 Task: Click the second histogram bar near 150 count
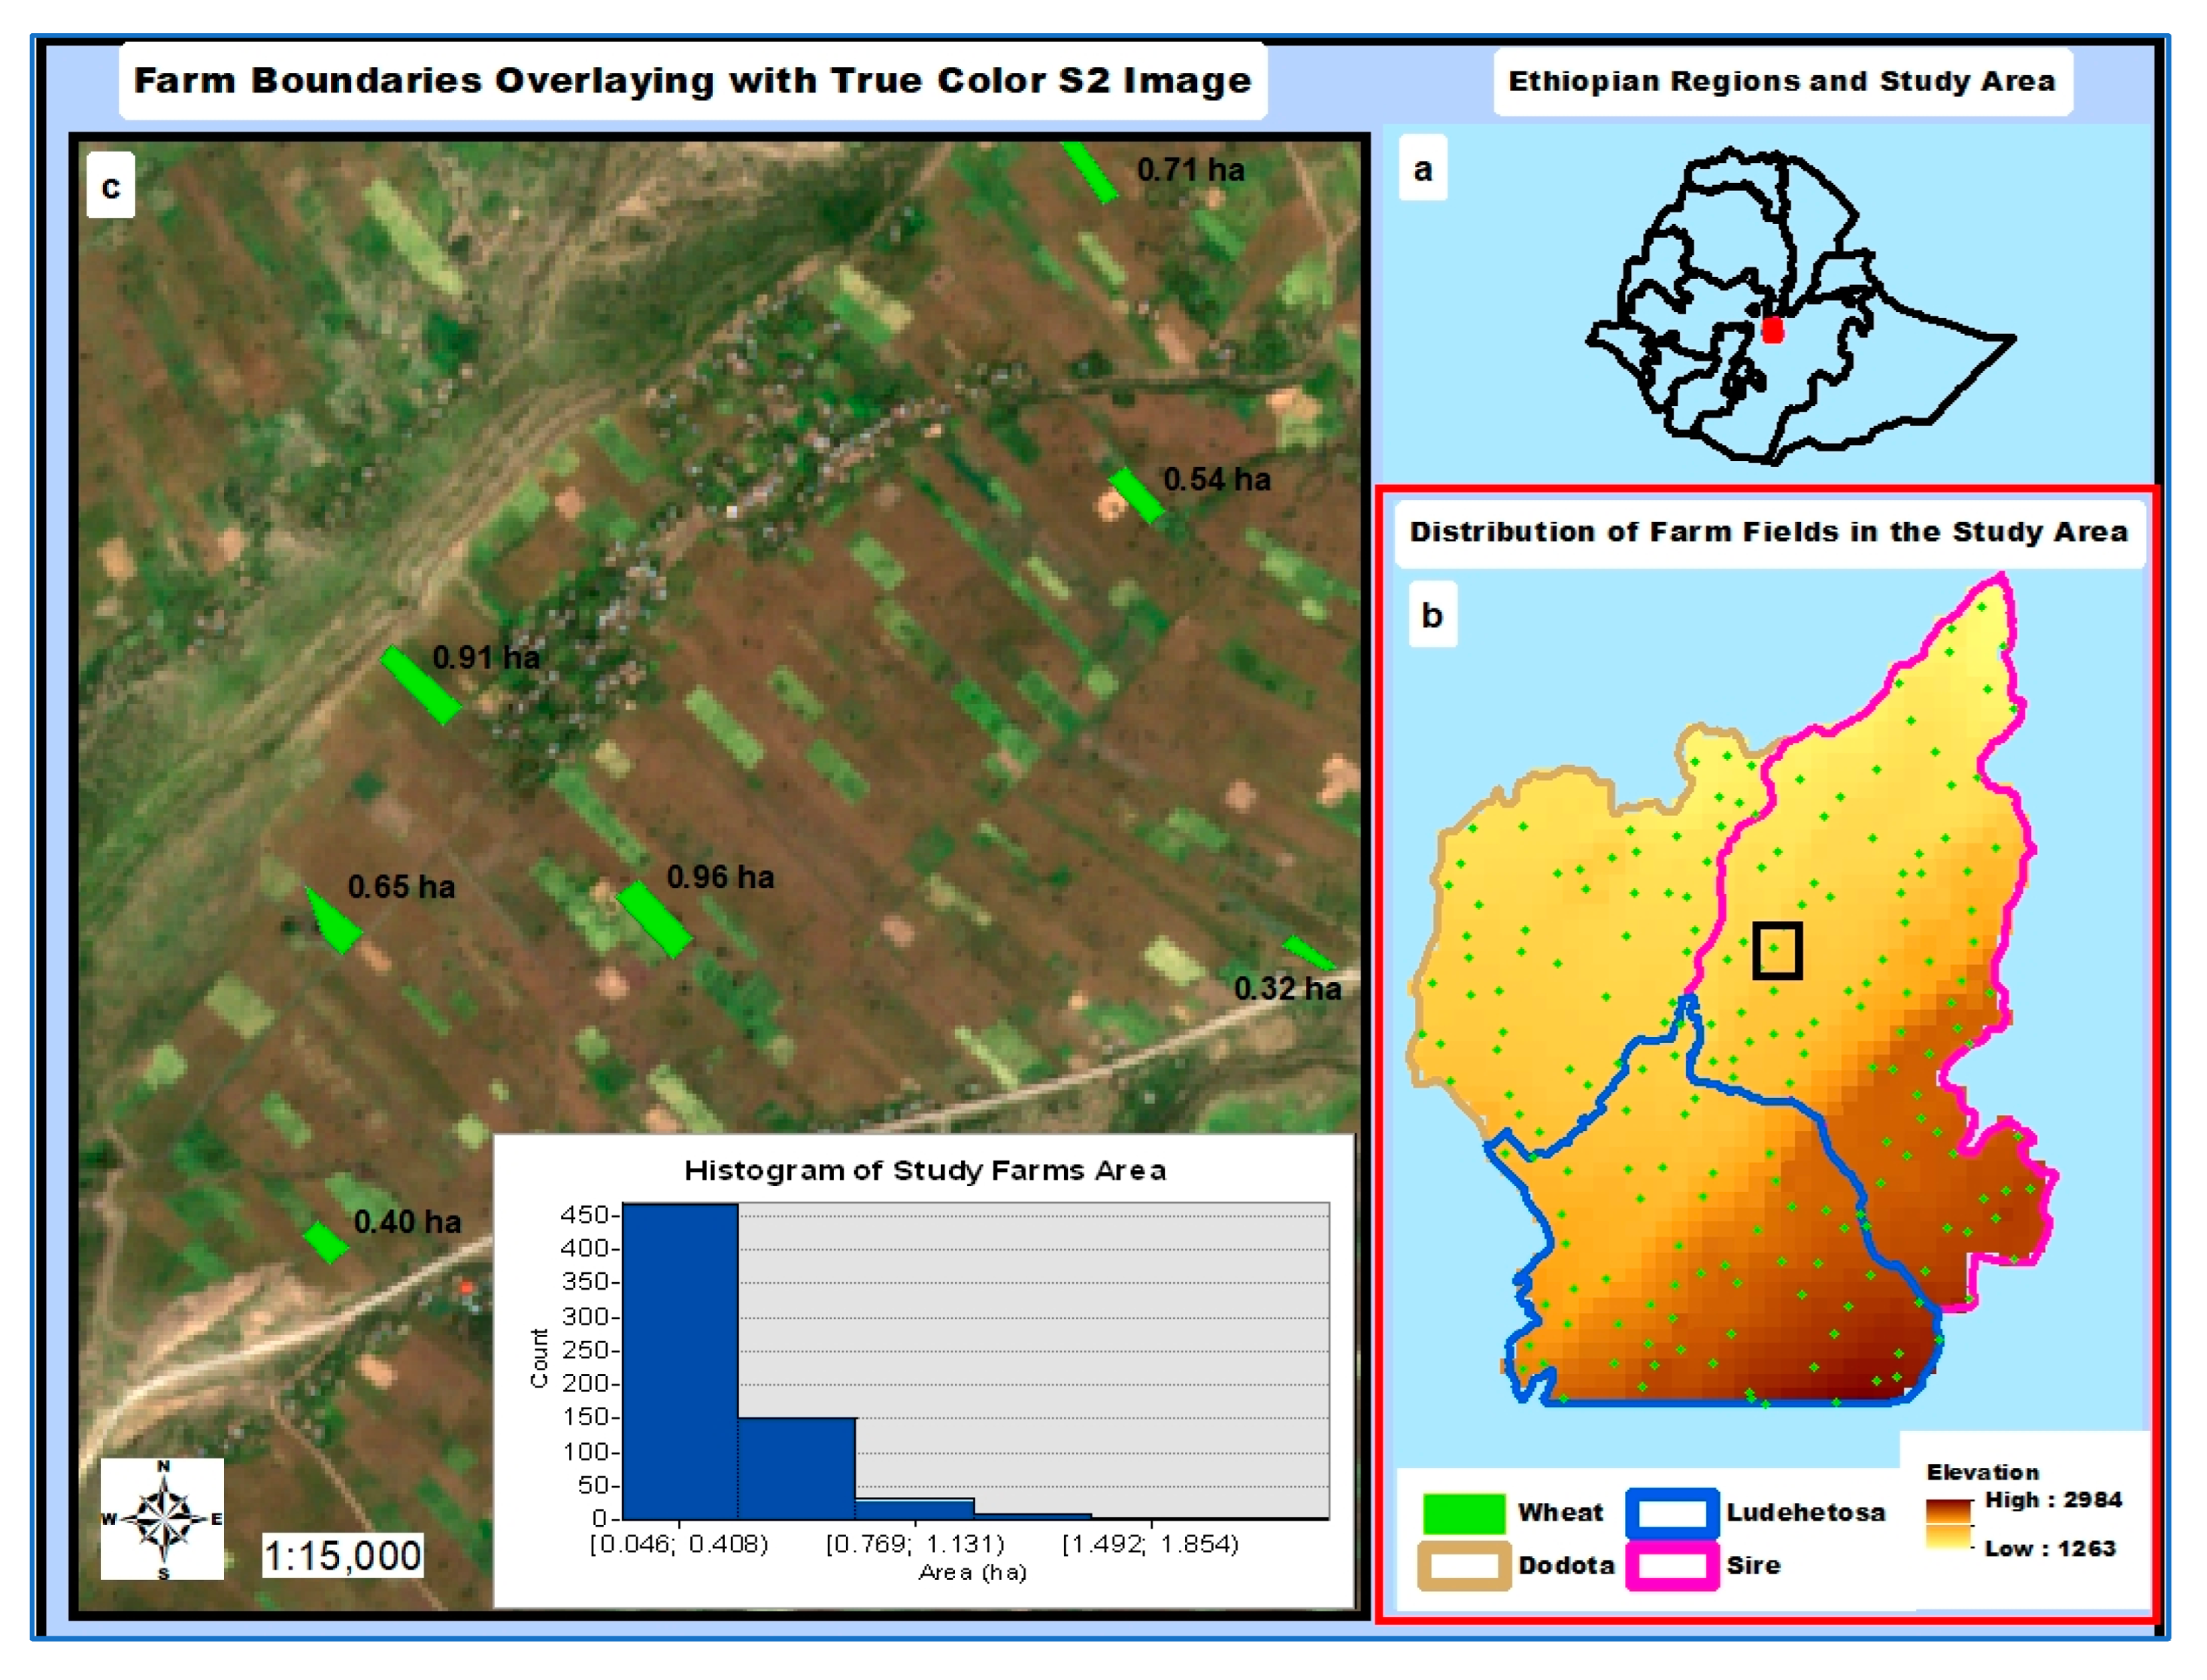coord(797,1468)
